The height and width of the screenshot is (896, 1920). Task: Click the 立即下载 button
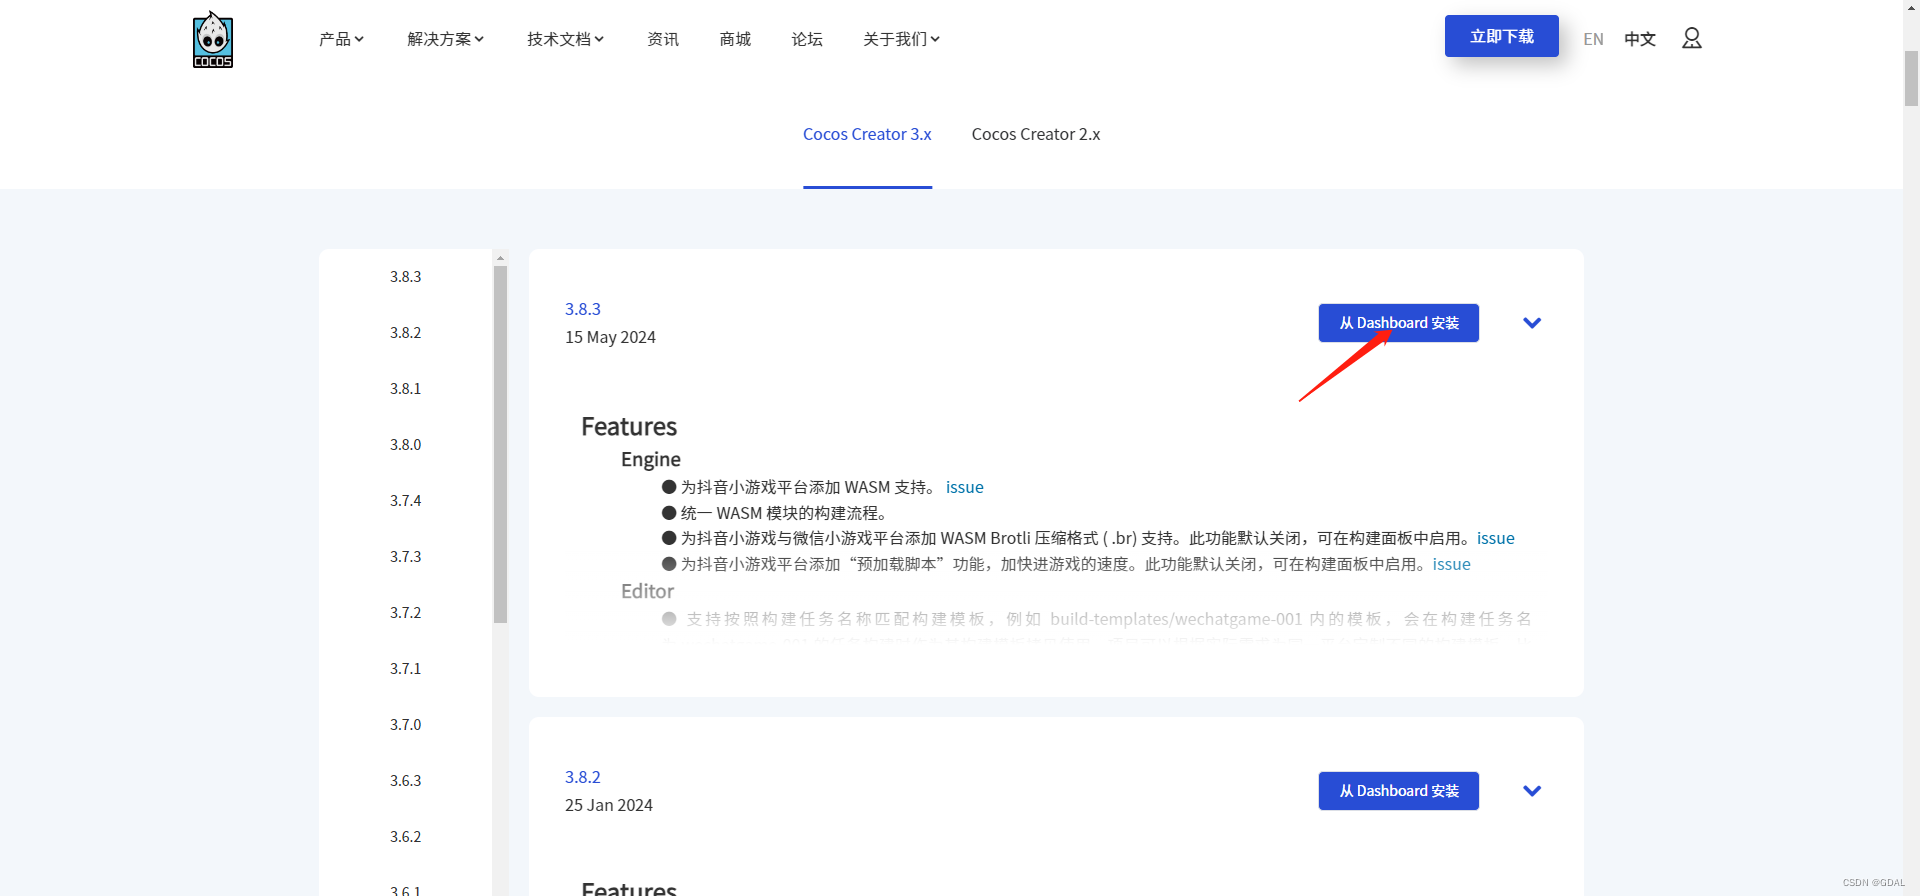tap(1501, 36)
